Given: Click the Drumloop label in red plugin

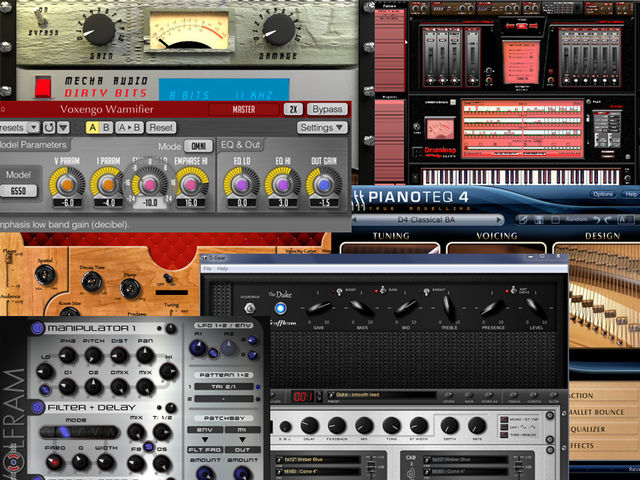Looking at the screenshot, I should 440,151.
